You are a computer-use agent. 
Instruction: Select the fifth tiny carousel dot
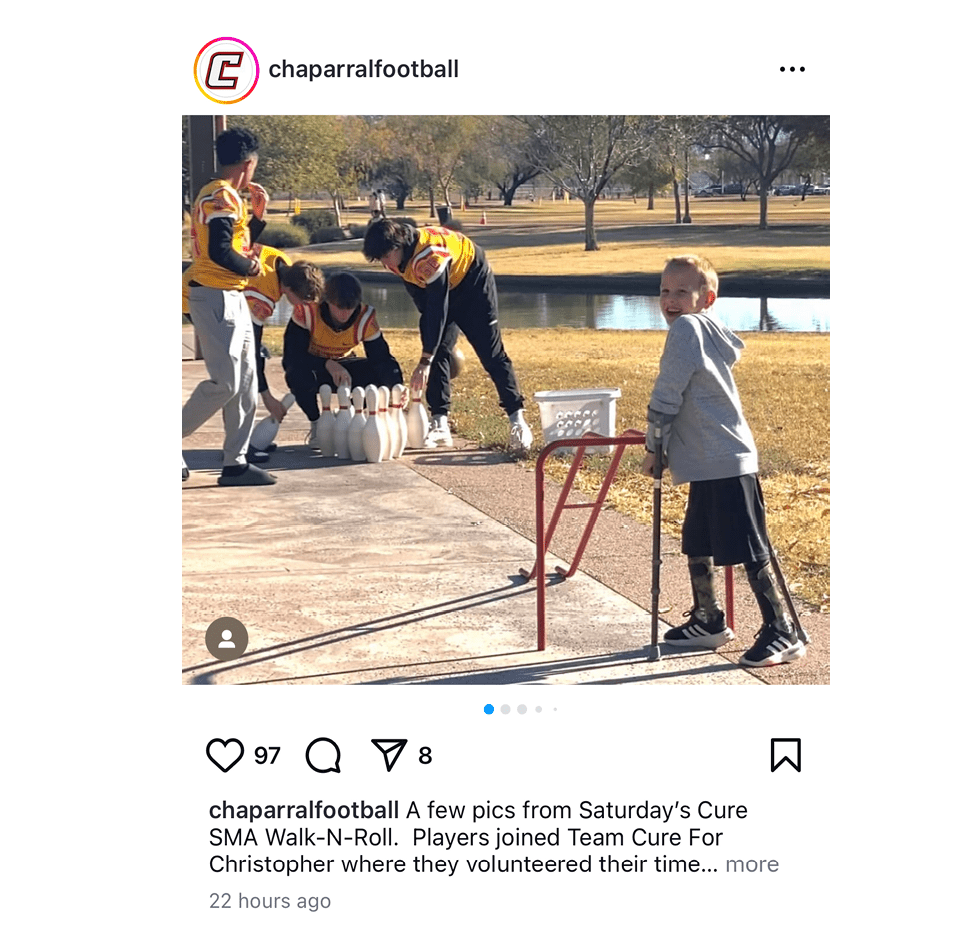point(555,709)
